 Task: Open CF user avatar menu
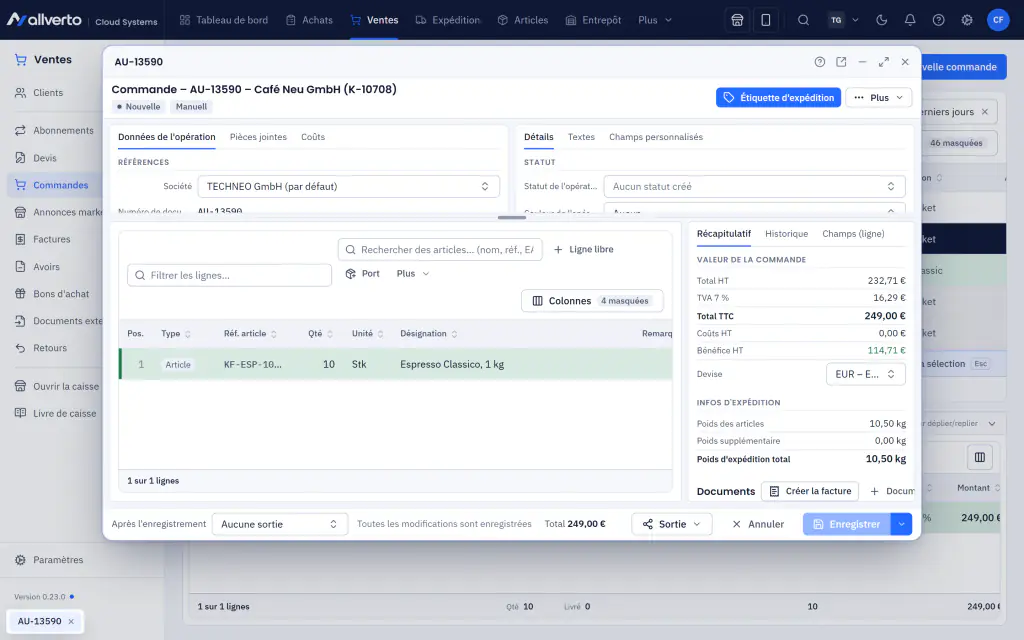click(998, 20)
